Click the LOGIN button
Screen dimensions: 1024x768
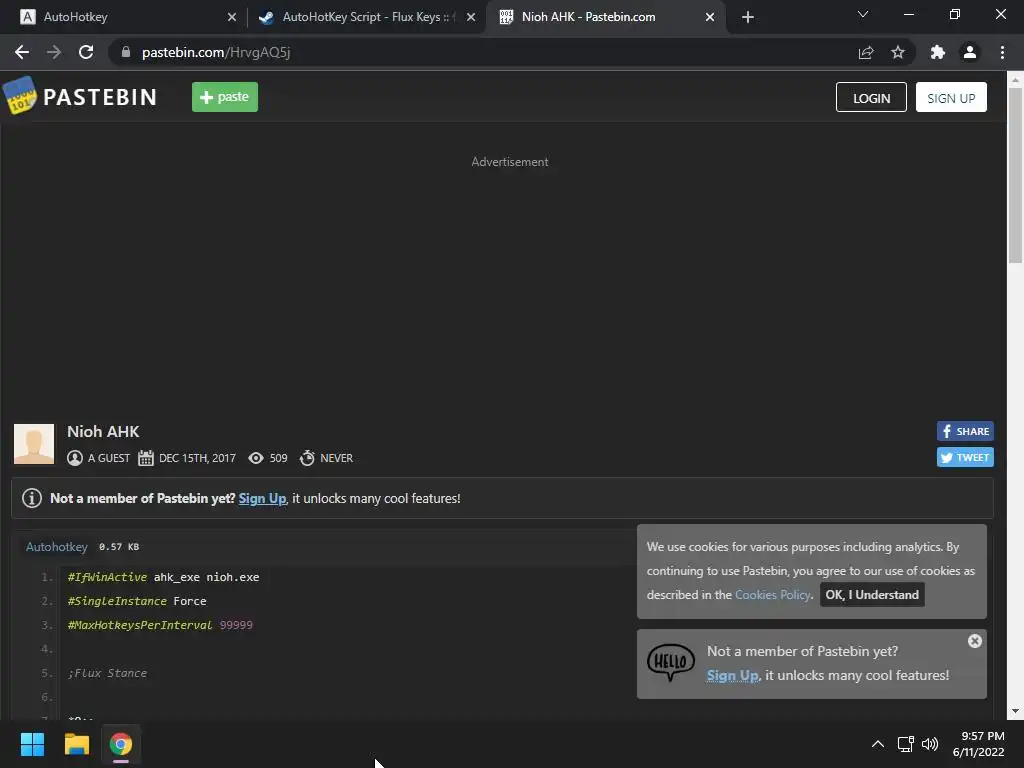click(871, 97)
